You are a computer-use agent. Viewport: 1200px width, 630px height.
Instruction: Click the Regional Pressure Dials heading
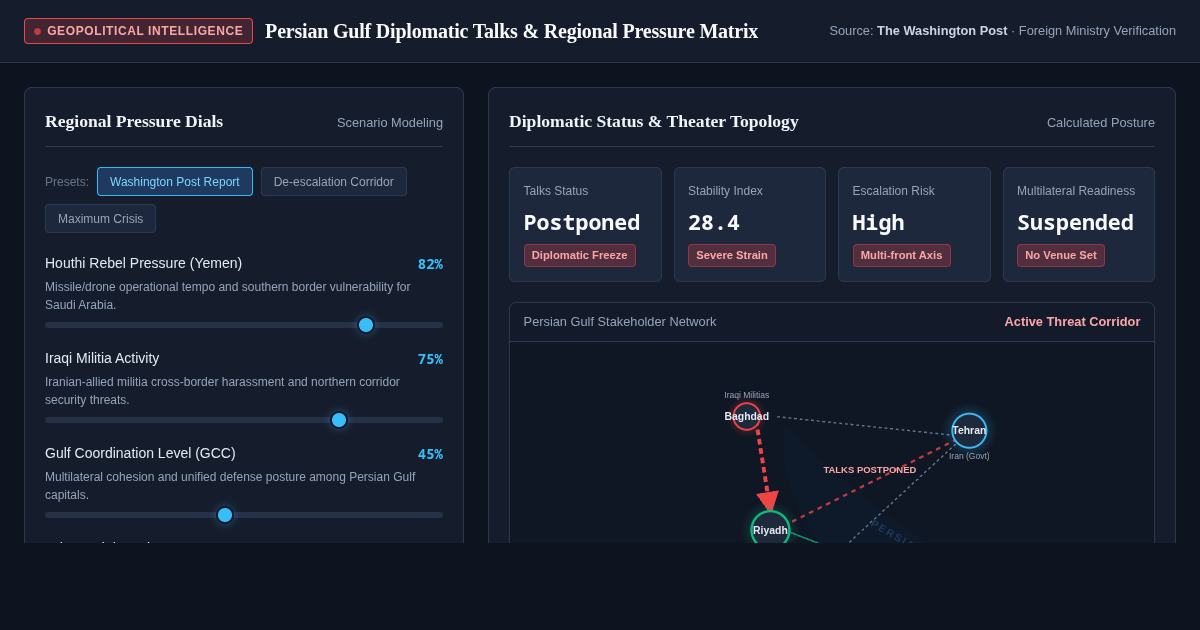pyautogui.click(x=134, y=121)
